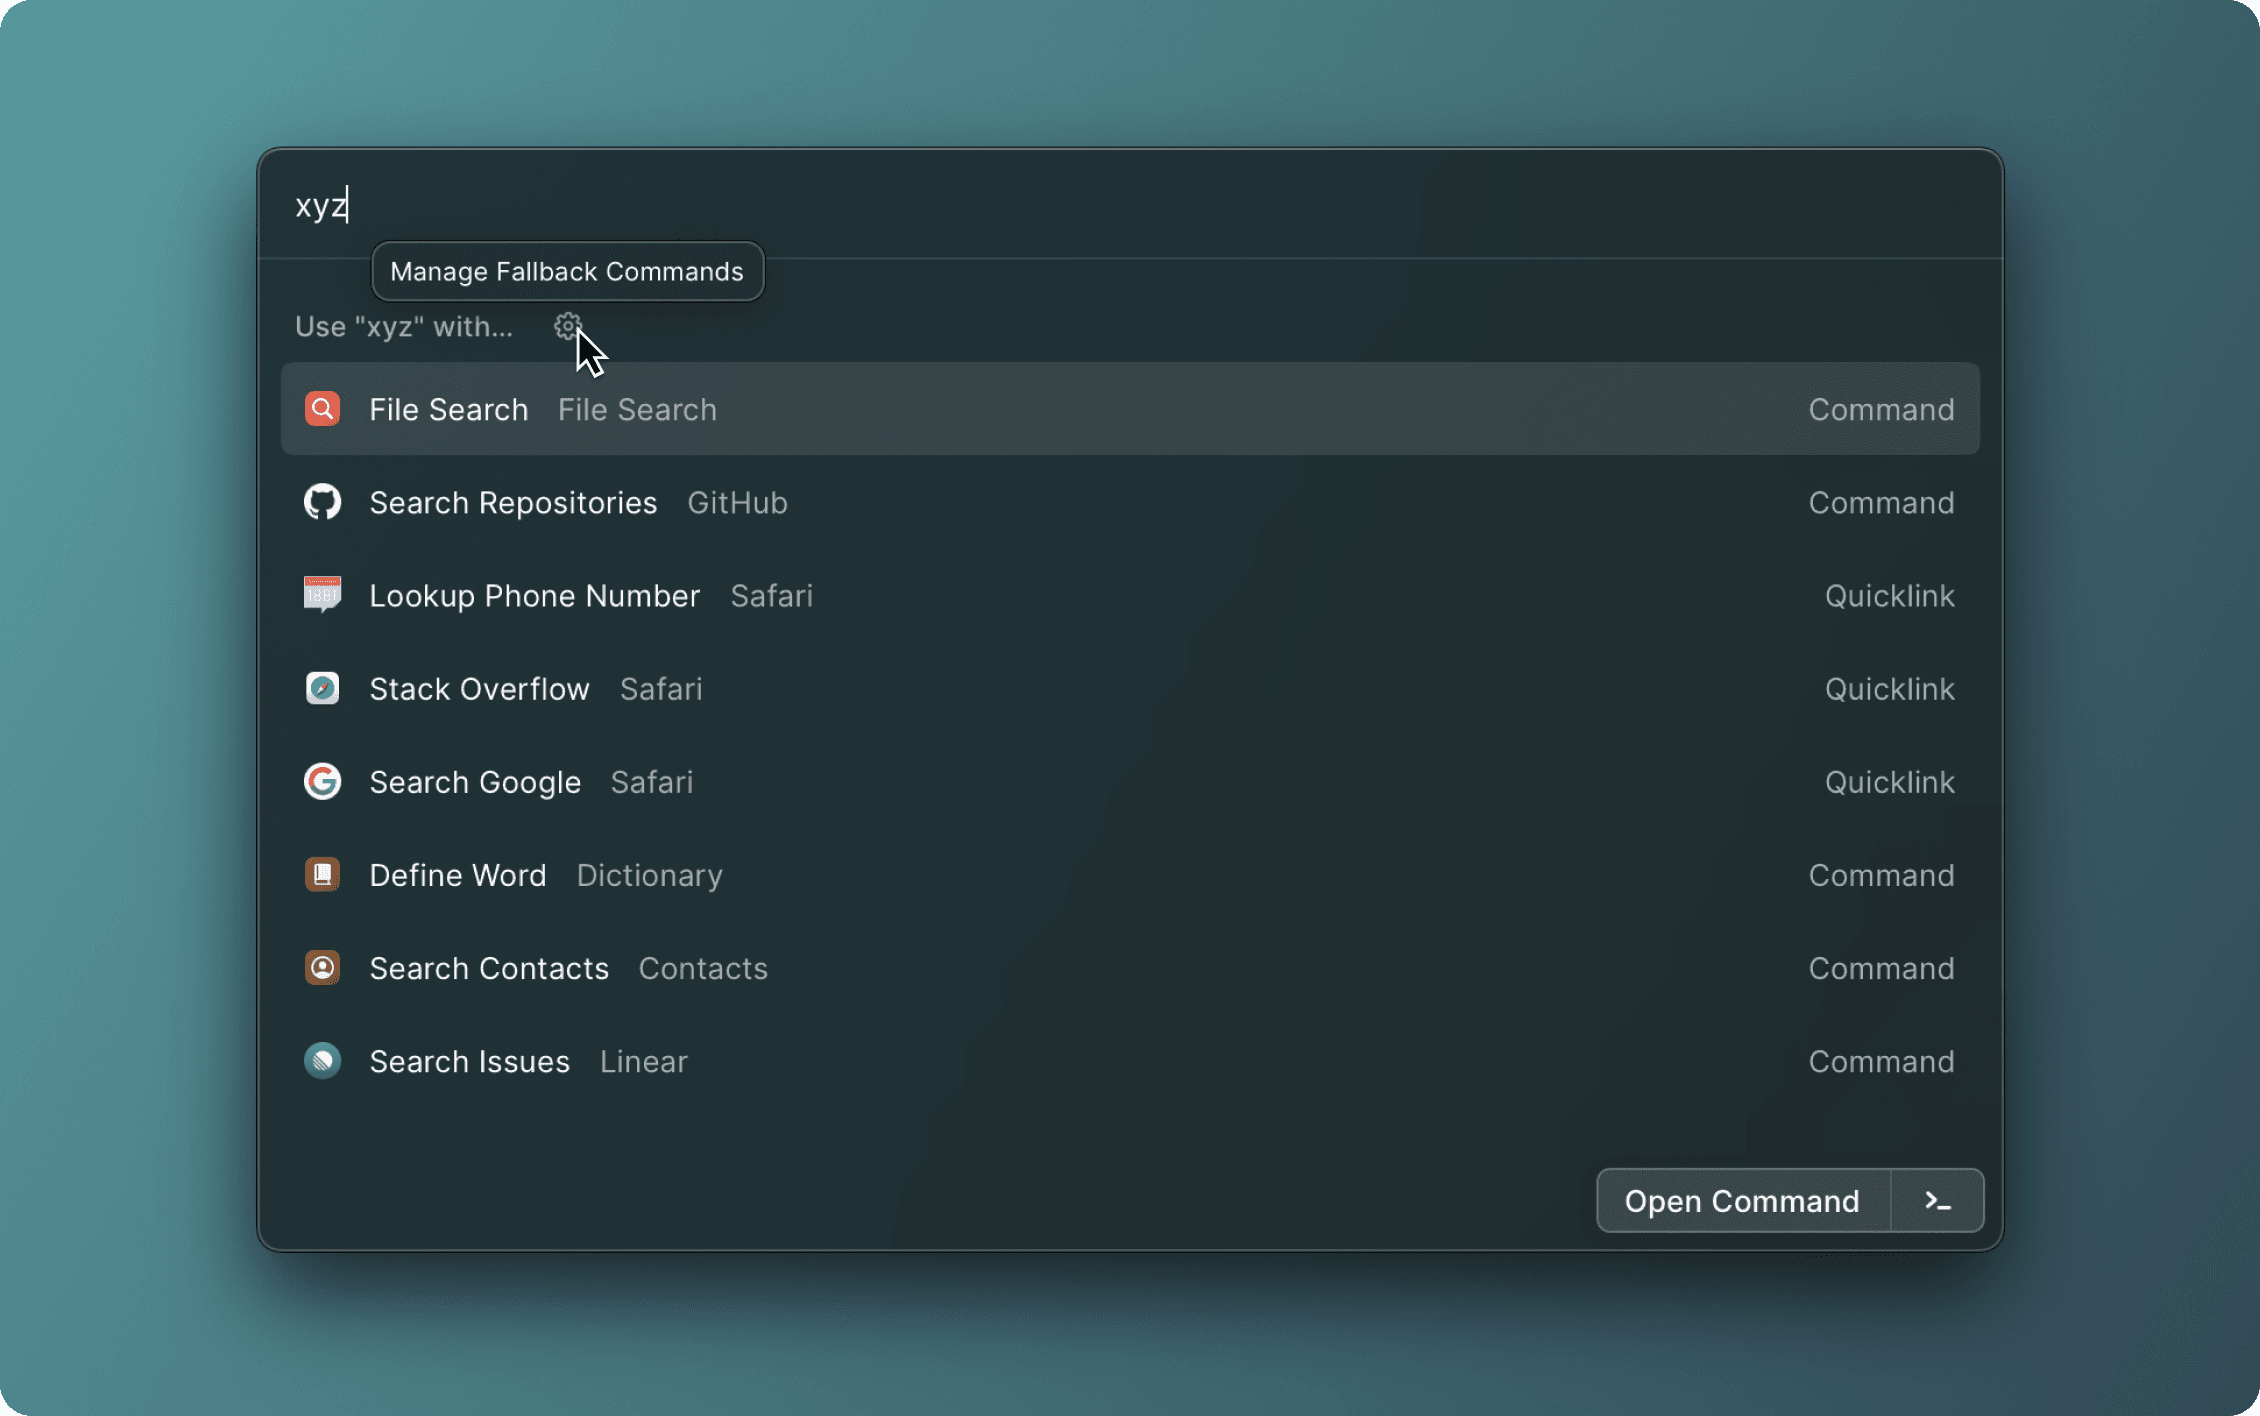Click the File Search magnifier icon
Image resolution: width=2260 pixels, height=1416 pixels.
[322, 408]
